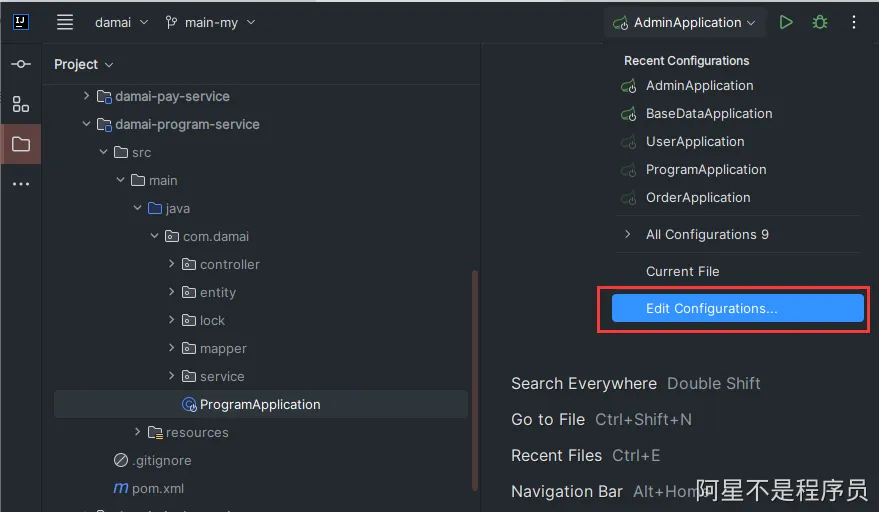Open the main-my branch dropdown
This screenshot has width=879, height=512.
click(x=210, y=22)
